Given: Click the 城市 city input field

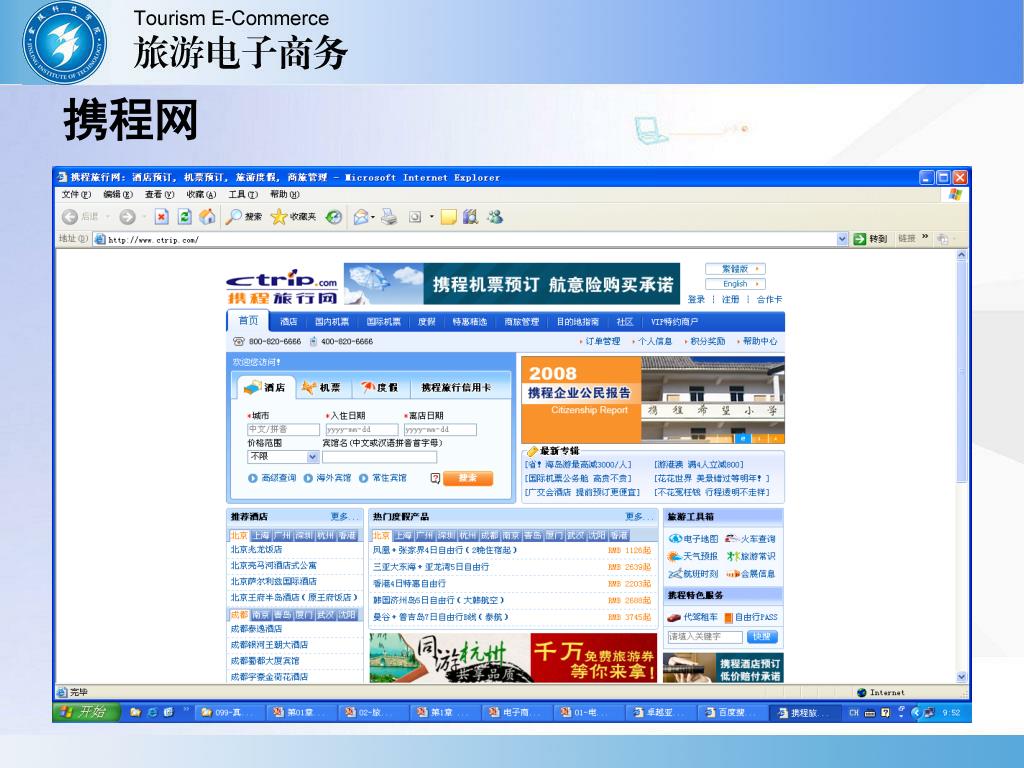Looking at the screenshot, I should tap(283, 430).
